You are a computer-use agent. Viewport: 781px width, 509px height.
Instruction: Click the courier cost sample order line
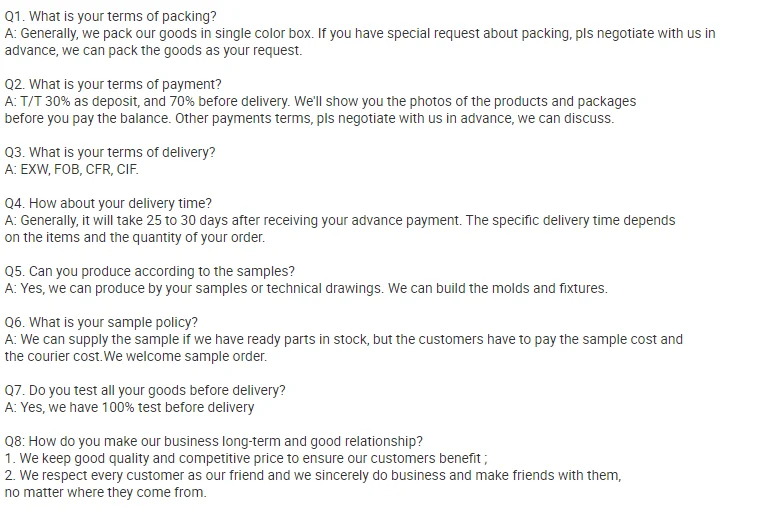click(x=136, y=356)
